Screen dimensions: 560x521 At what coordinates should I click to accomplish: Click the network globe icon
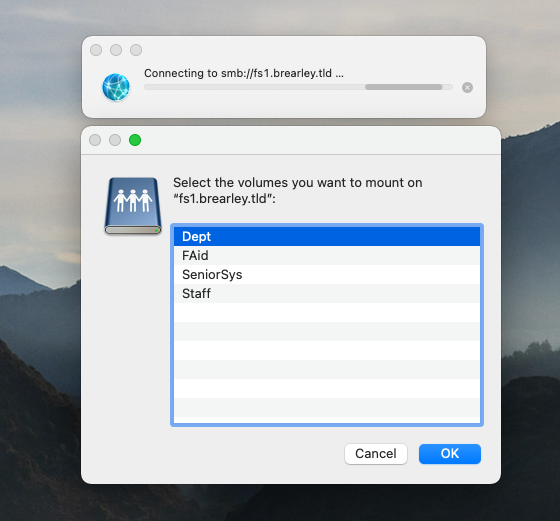(x=116, y=87)
